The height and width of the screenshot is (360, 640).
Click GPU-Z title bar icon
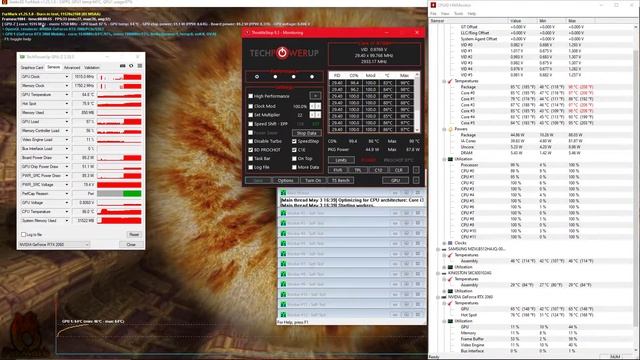[22, 57]
